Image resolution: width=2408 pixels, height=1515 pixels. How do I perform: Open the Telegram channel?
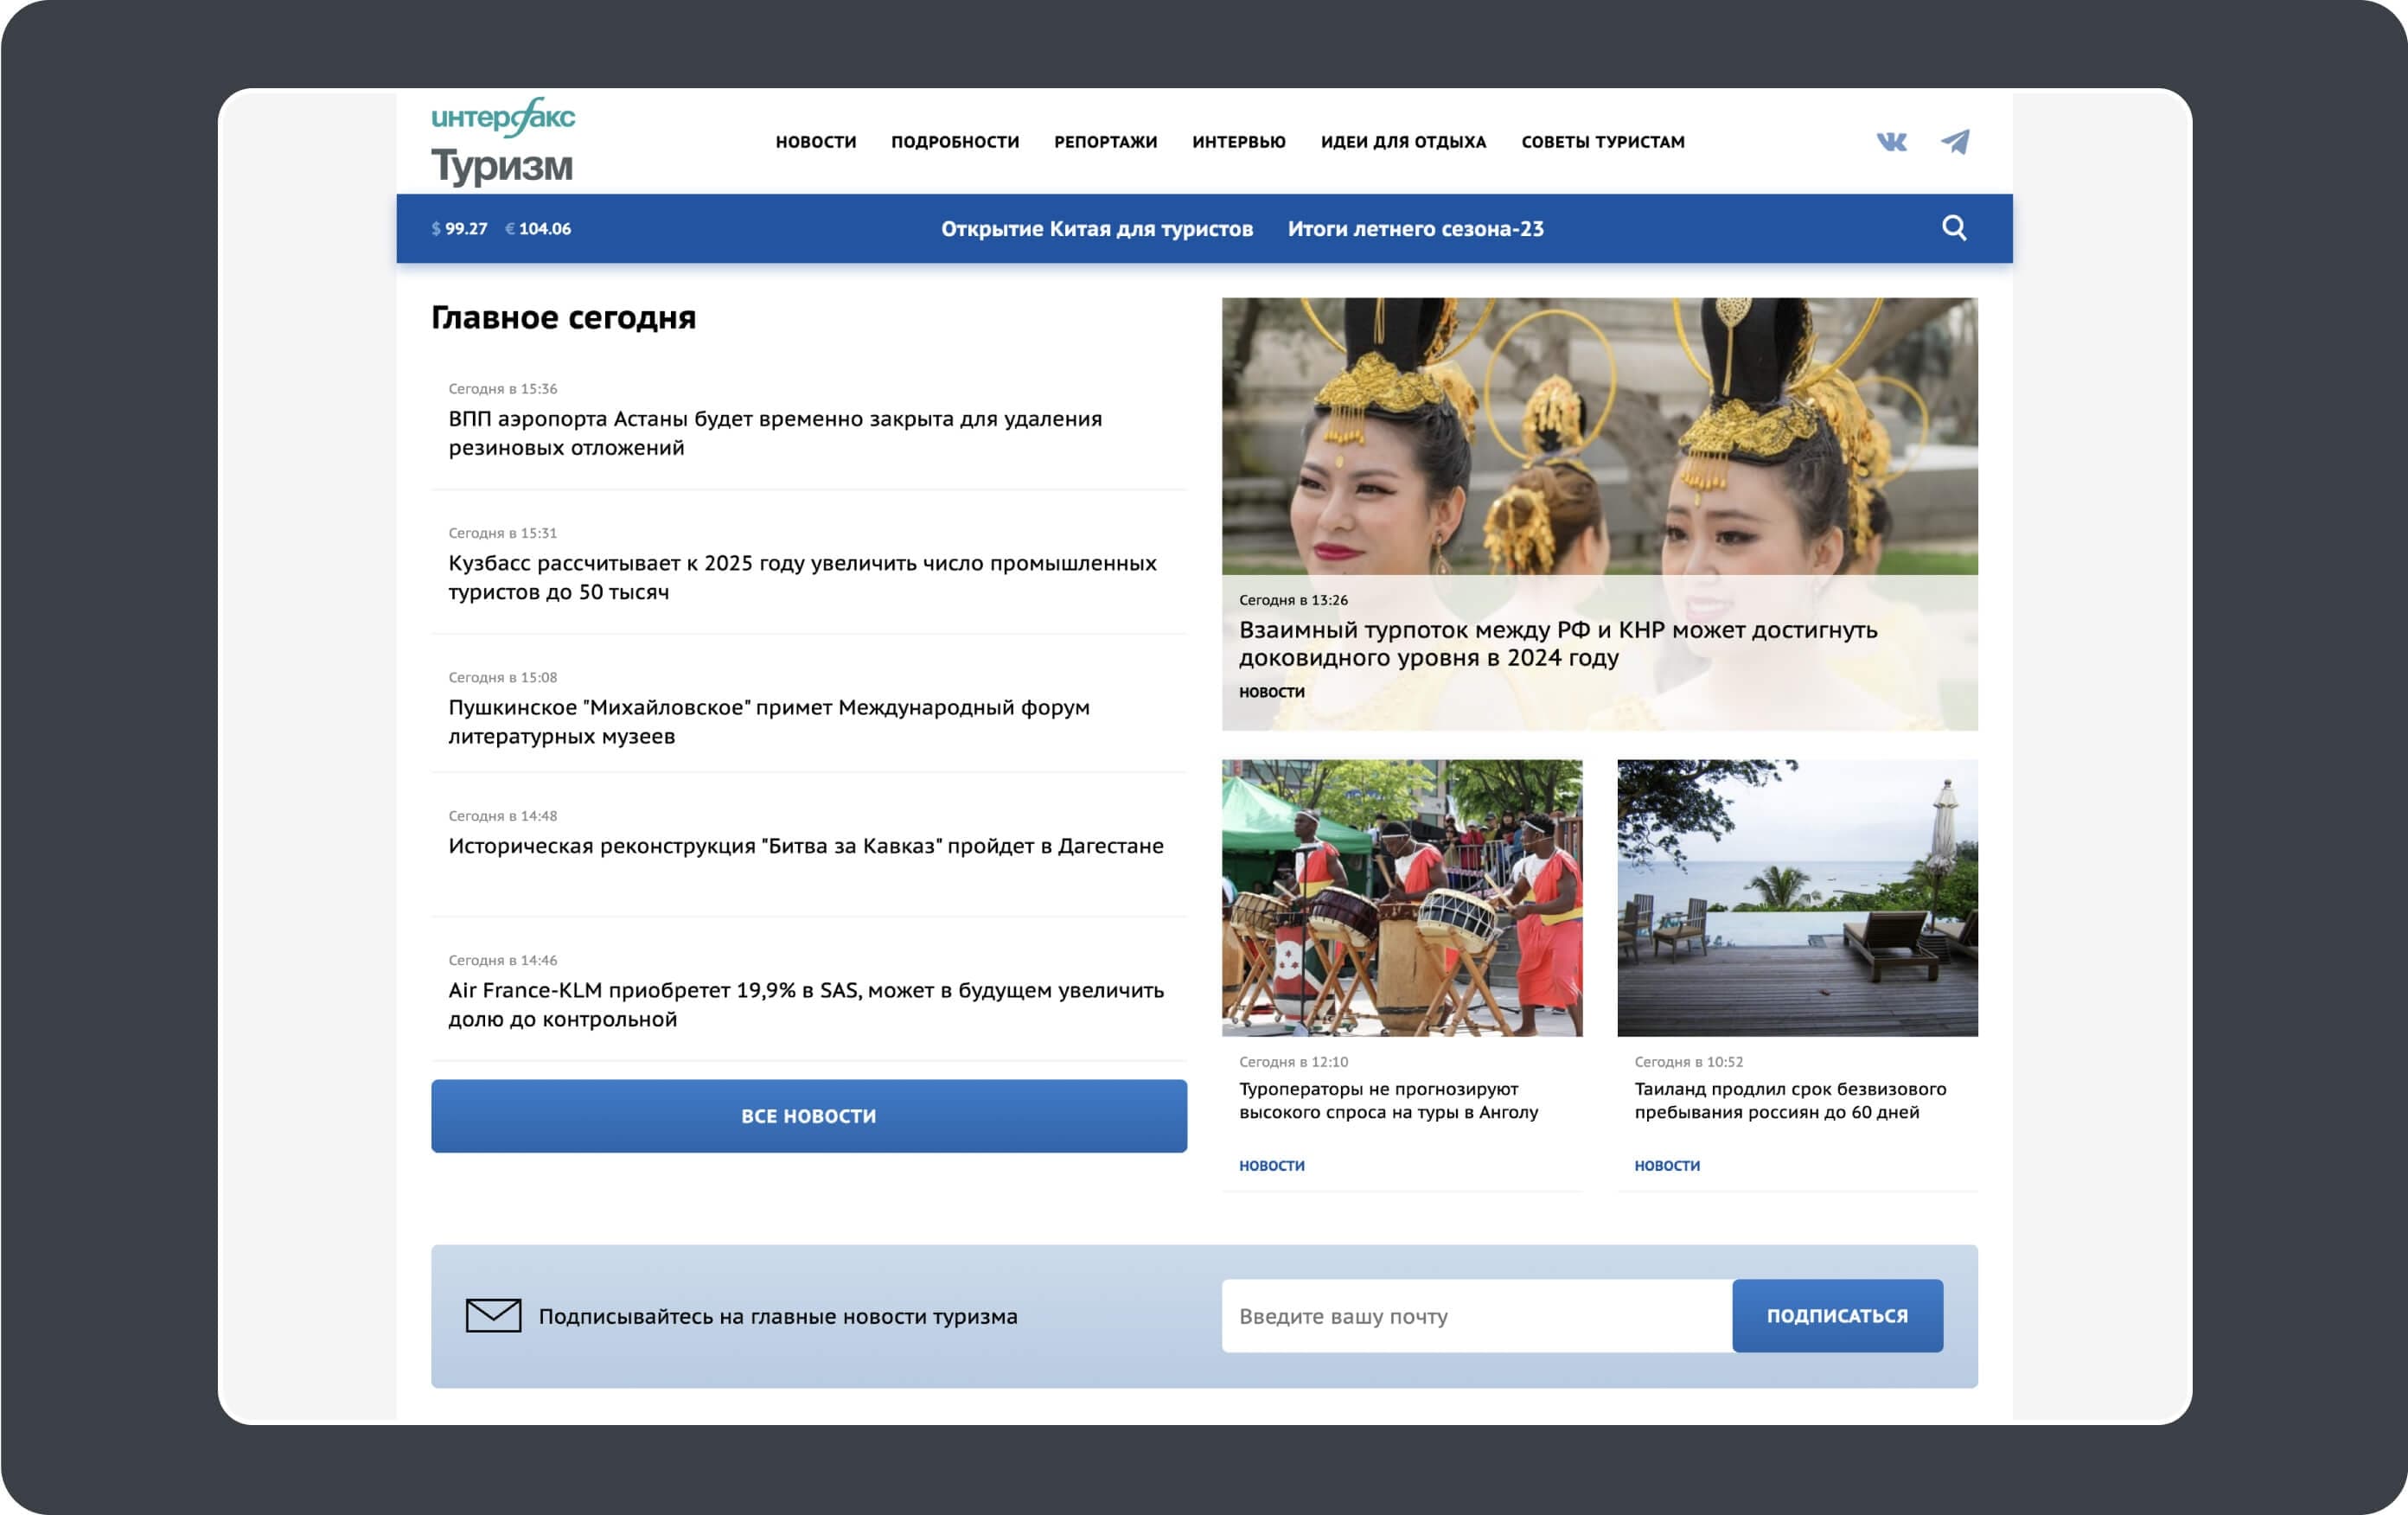[1957, 143]
